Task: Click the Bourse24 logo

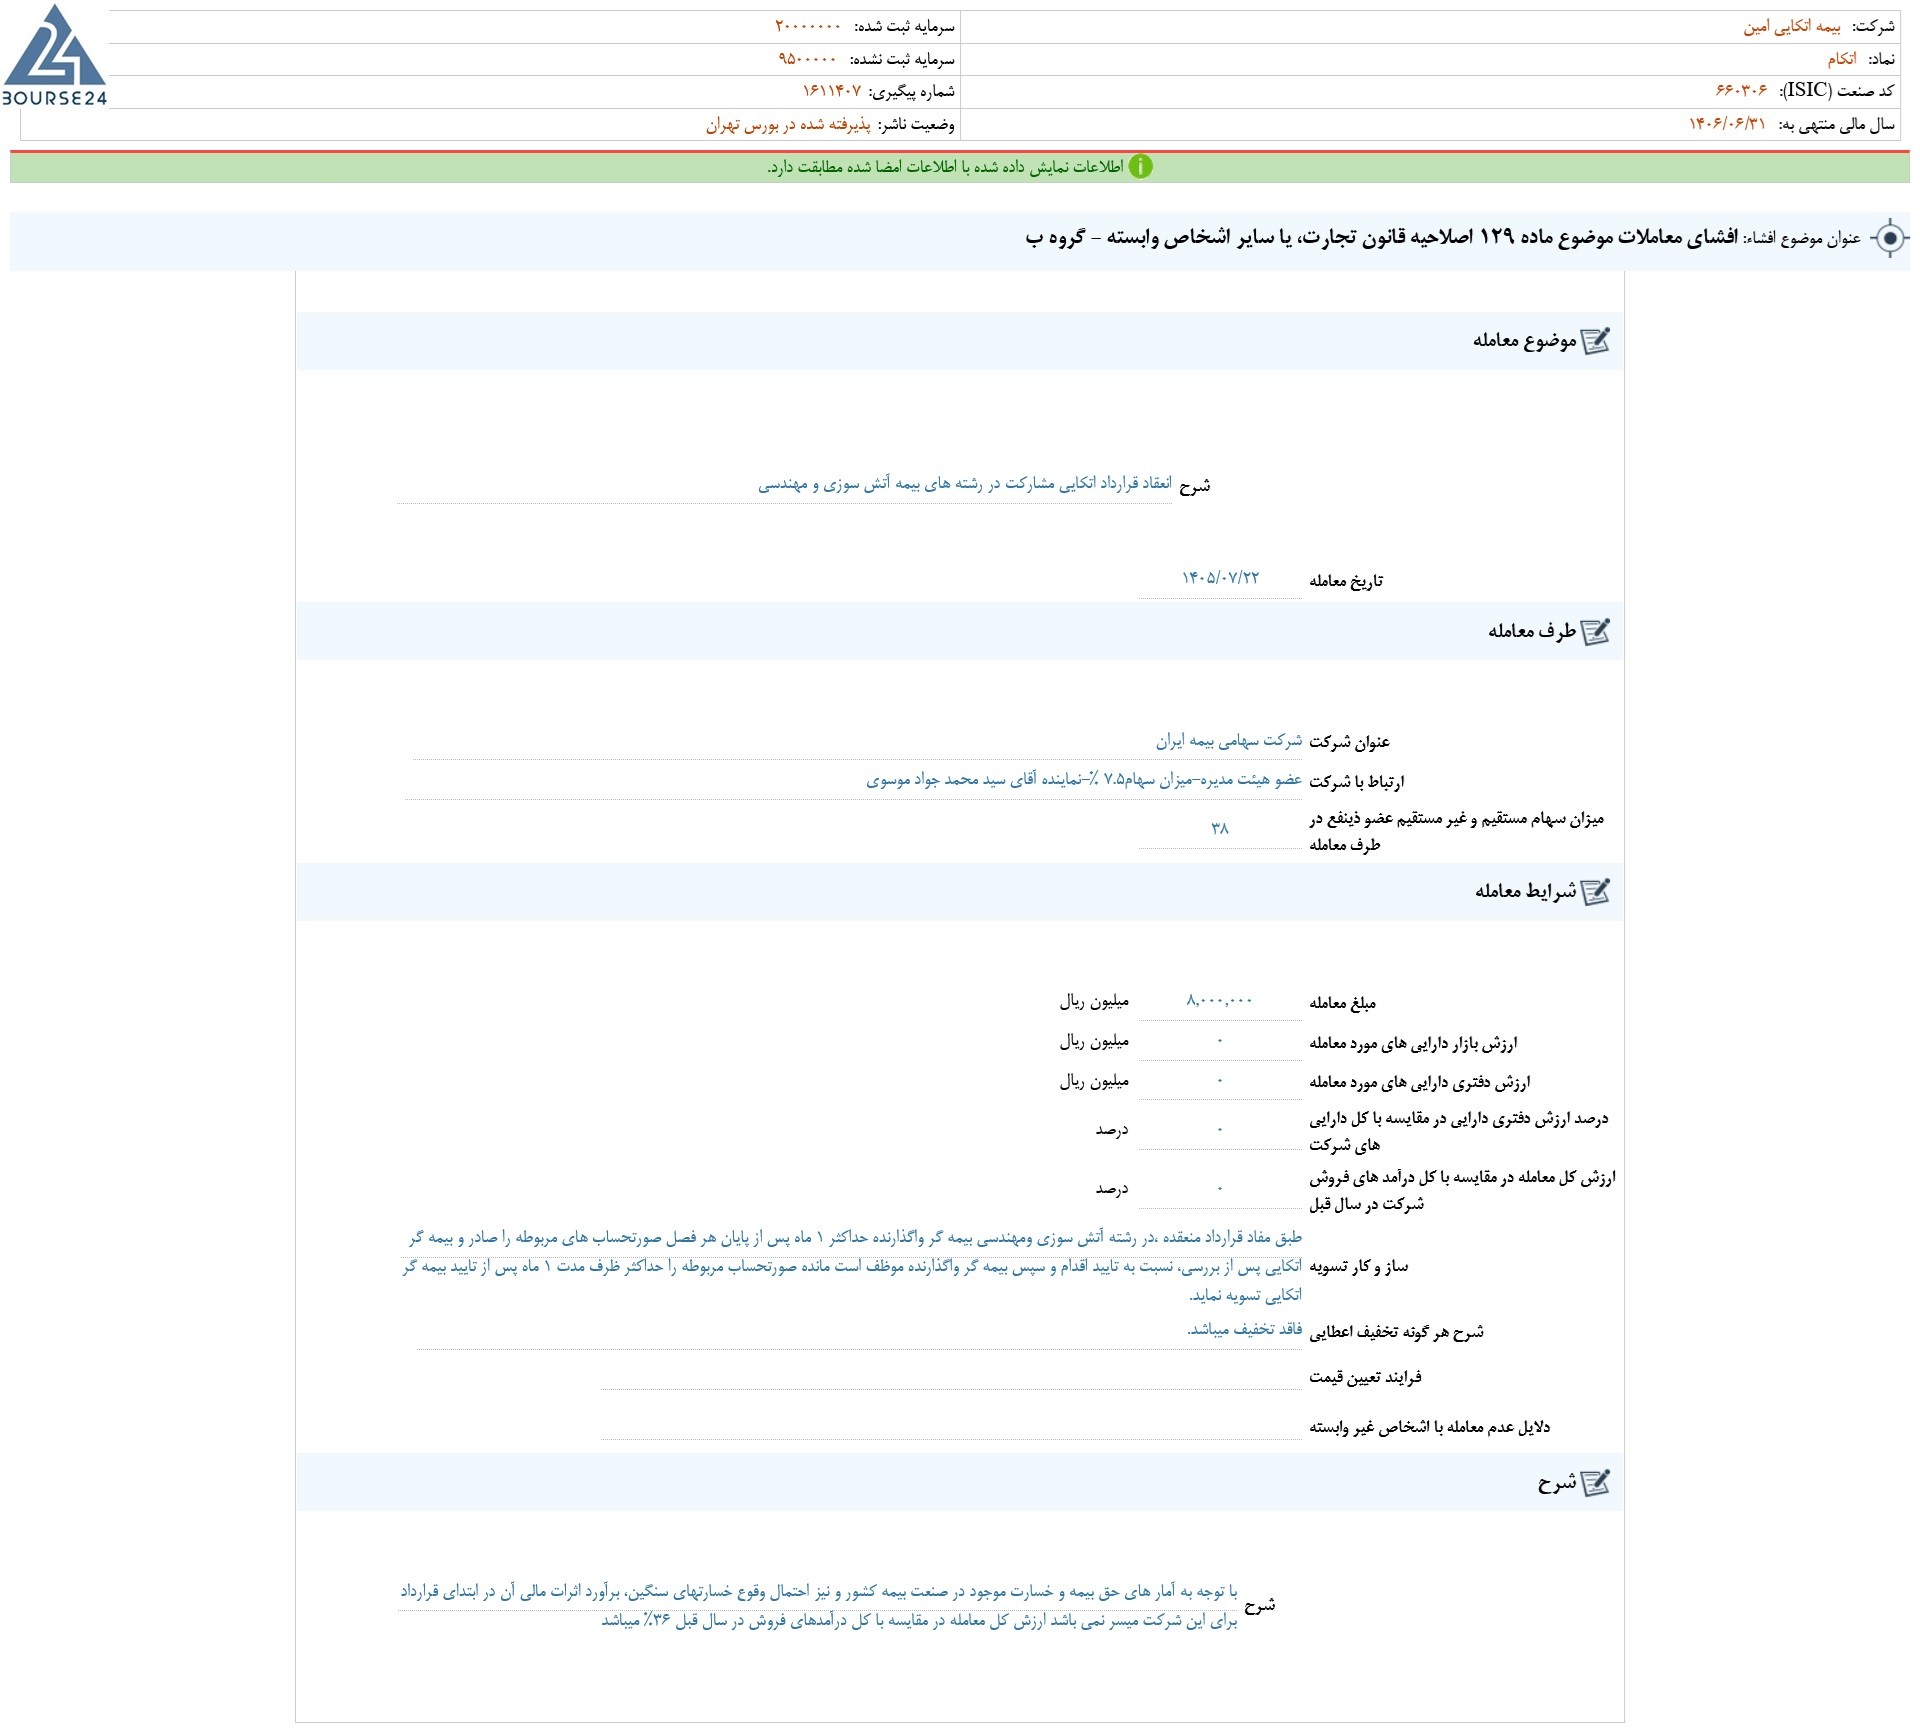Action: pos(54,55)
